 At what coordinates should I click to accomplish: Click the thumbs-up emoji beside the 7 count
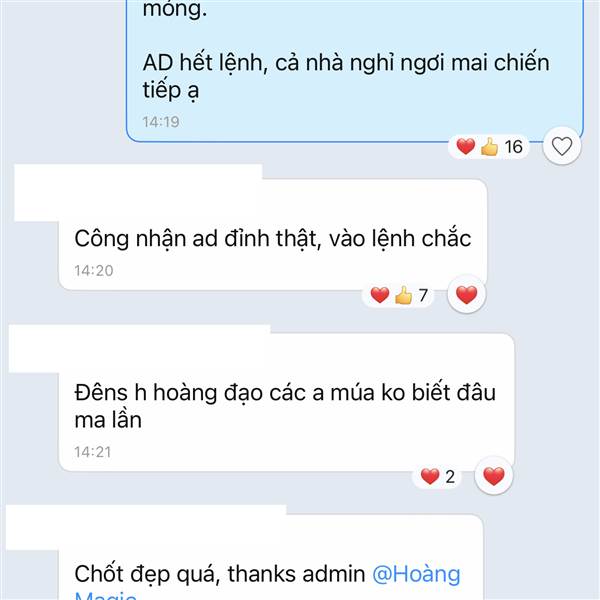[x=403, y=295]
